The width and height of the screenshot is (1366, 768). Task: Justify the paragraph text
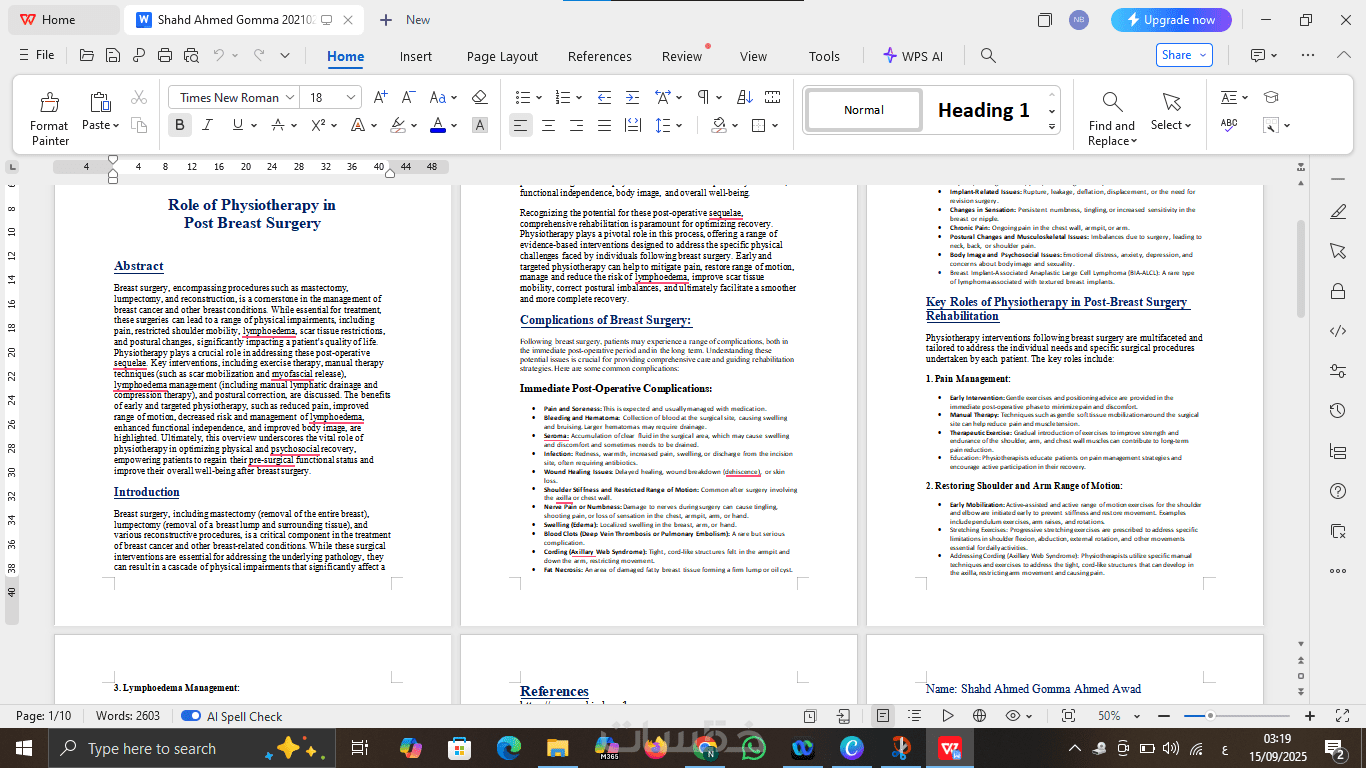pos(605,125)
